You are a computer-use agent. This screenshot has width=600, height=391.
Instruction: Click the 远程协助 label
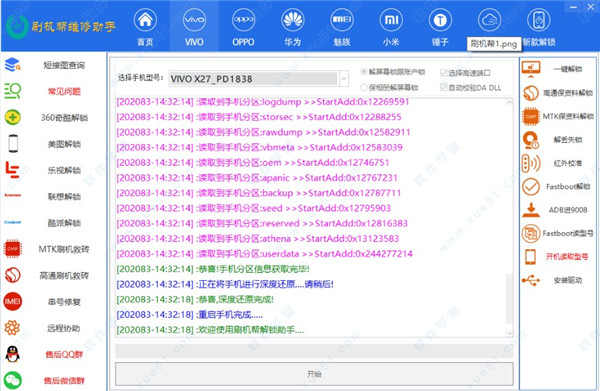[x=64, y=328]
